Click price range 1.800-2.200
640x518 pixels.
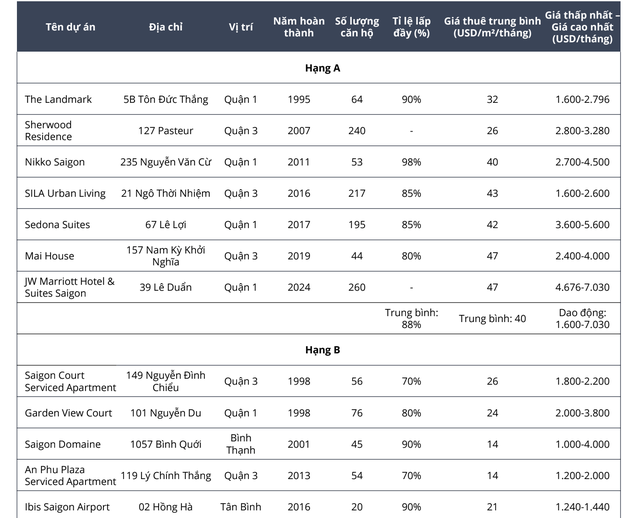click(x=582, y=381)
